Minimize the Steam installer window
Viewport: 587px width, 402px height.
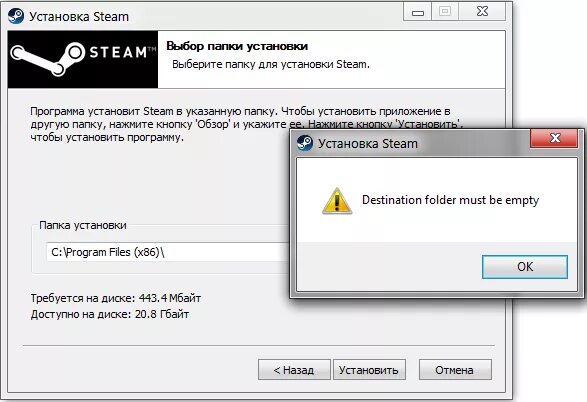click(417, 12)
